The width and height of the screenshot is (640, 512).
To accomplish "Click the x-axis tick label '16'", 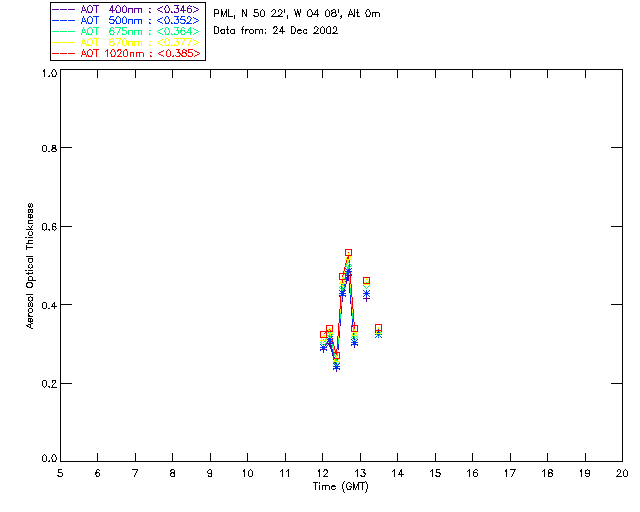I will point(472,473).
